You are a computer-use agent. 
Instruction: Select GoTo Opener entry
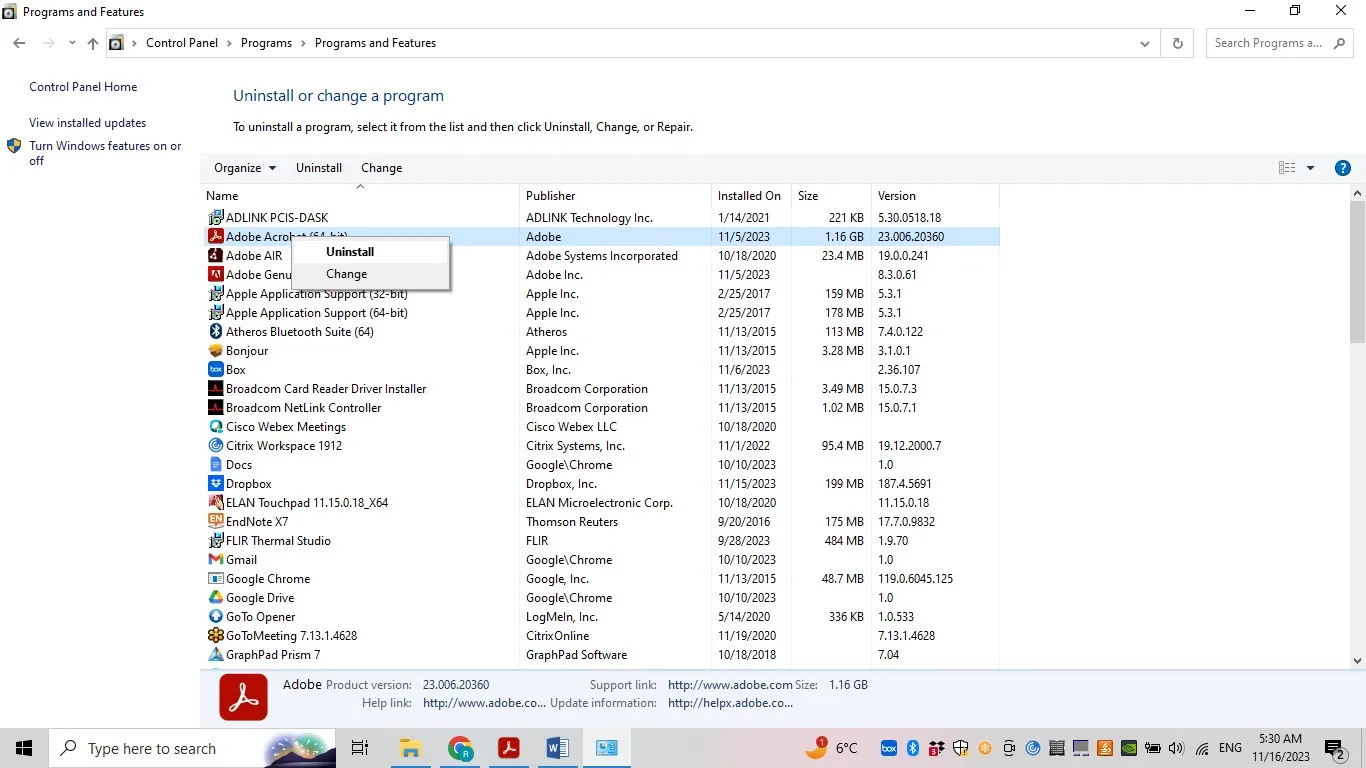(x=601, y=617)
